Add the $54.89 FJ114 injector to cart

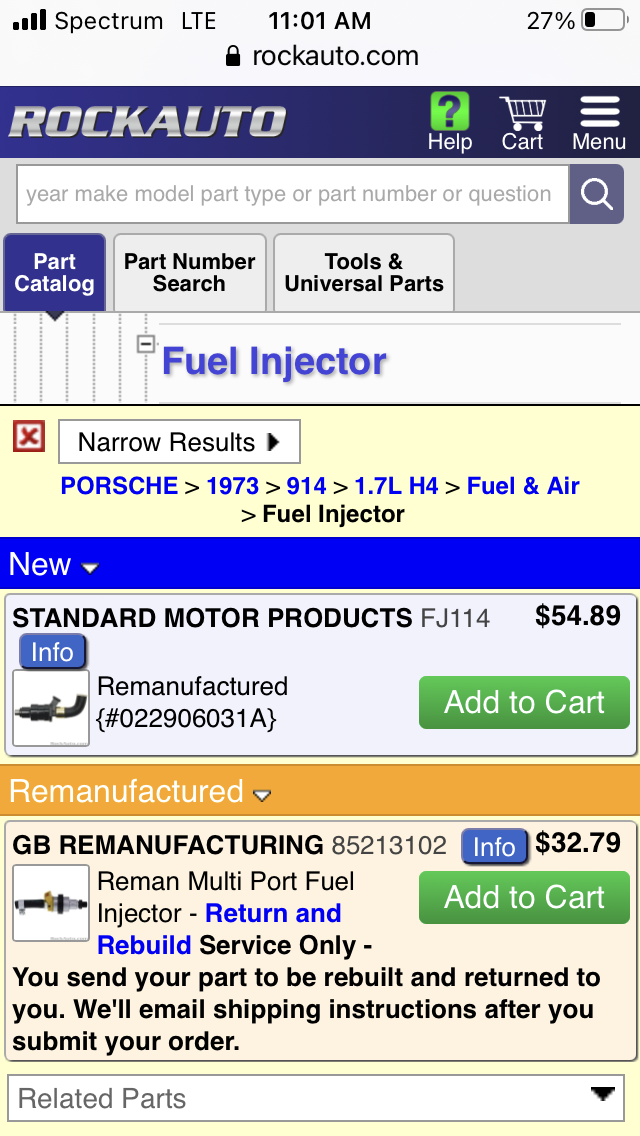[x=524, y=702]
